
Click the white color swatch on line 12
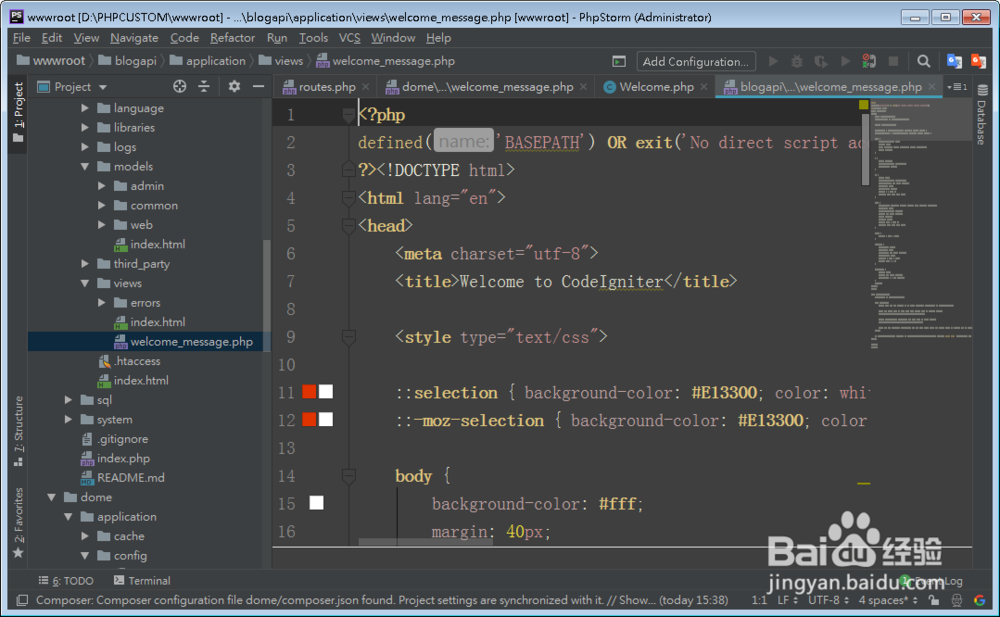326,419
